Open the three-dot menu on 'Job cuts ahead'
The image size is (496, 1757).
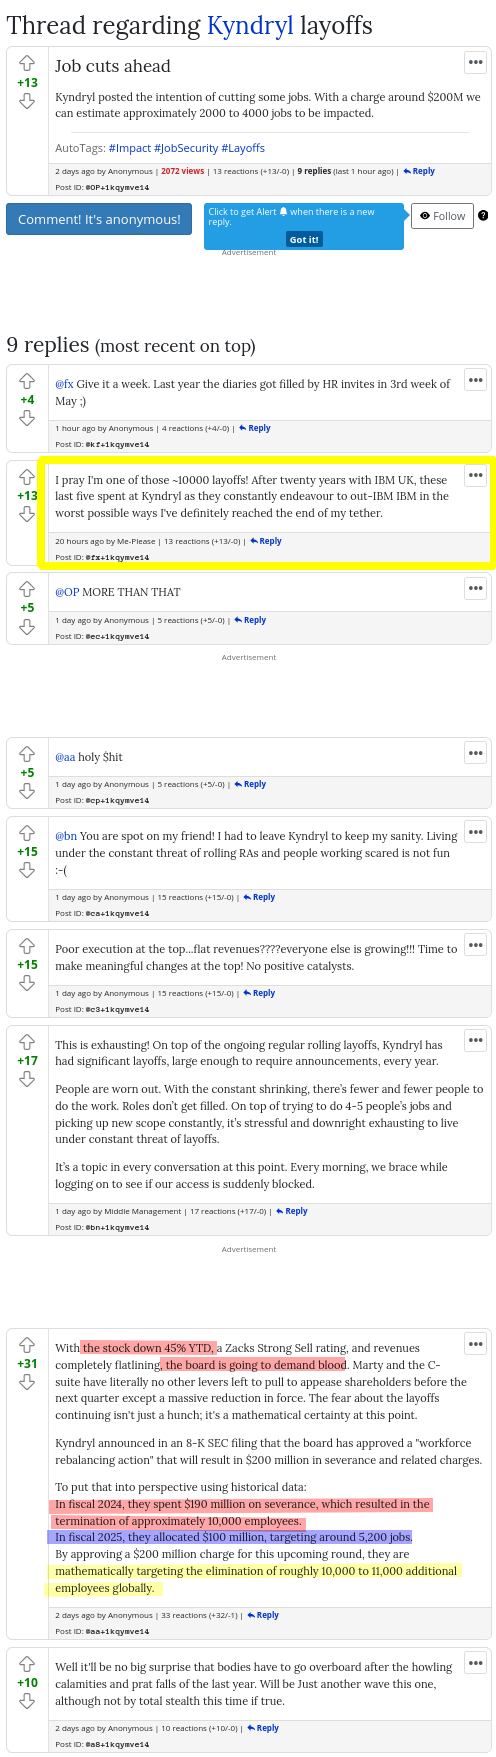[476, 62]
